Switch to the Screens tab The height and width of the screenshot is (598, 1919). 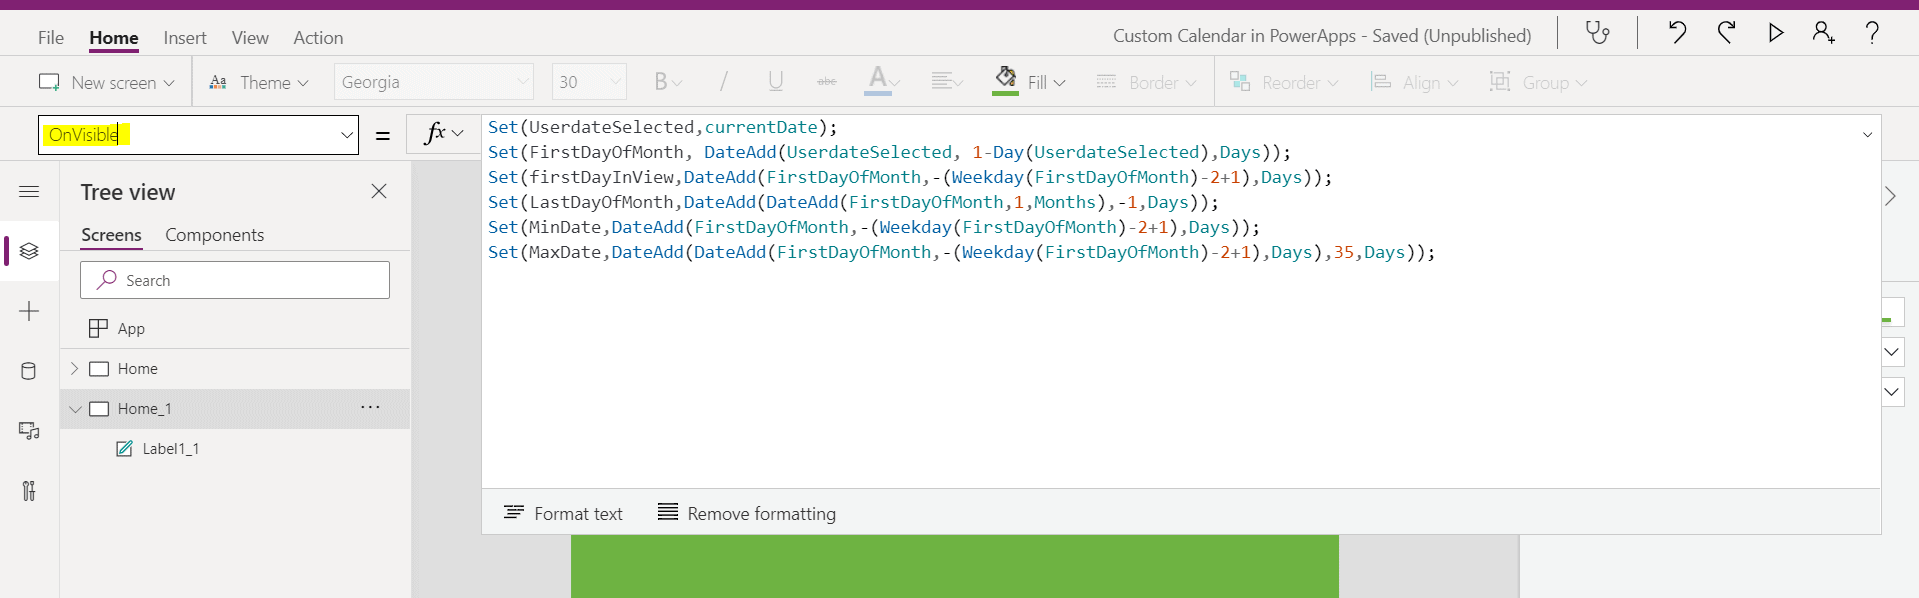[111, 235]
